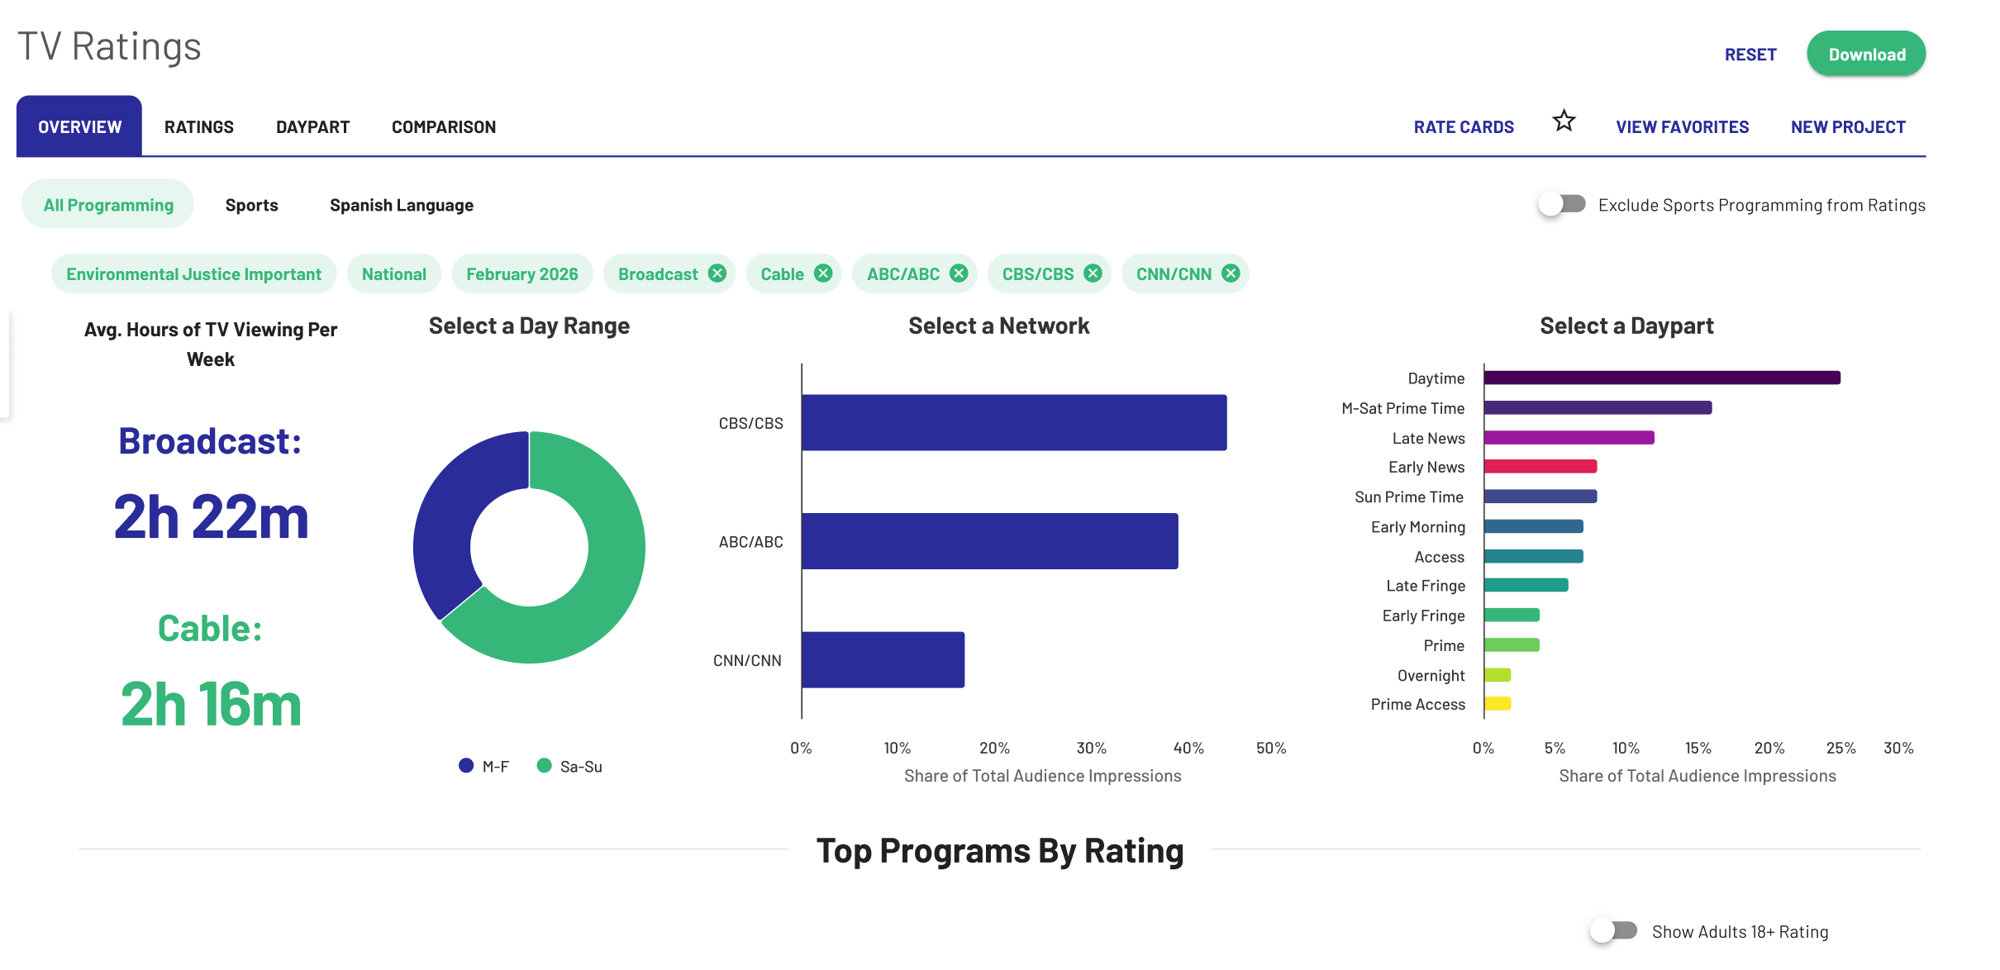This screenshot has width=2000, height=970.
Task: Remove the ABC/ABC filter chip
Action: click(x=958, y=273)
